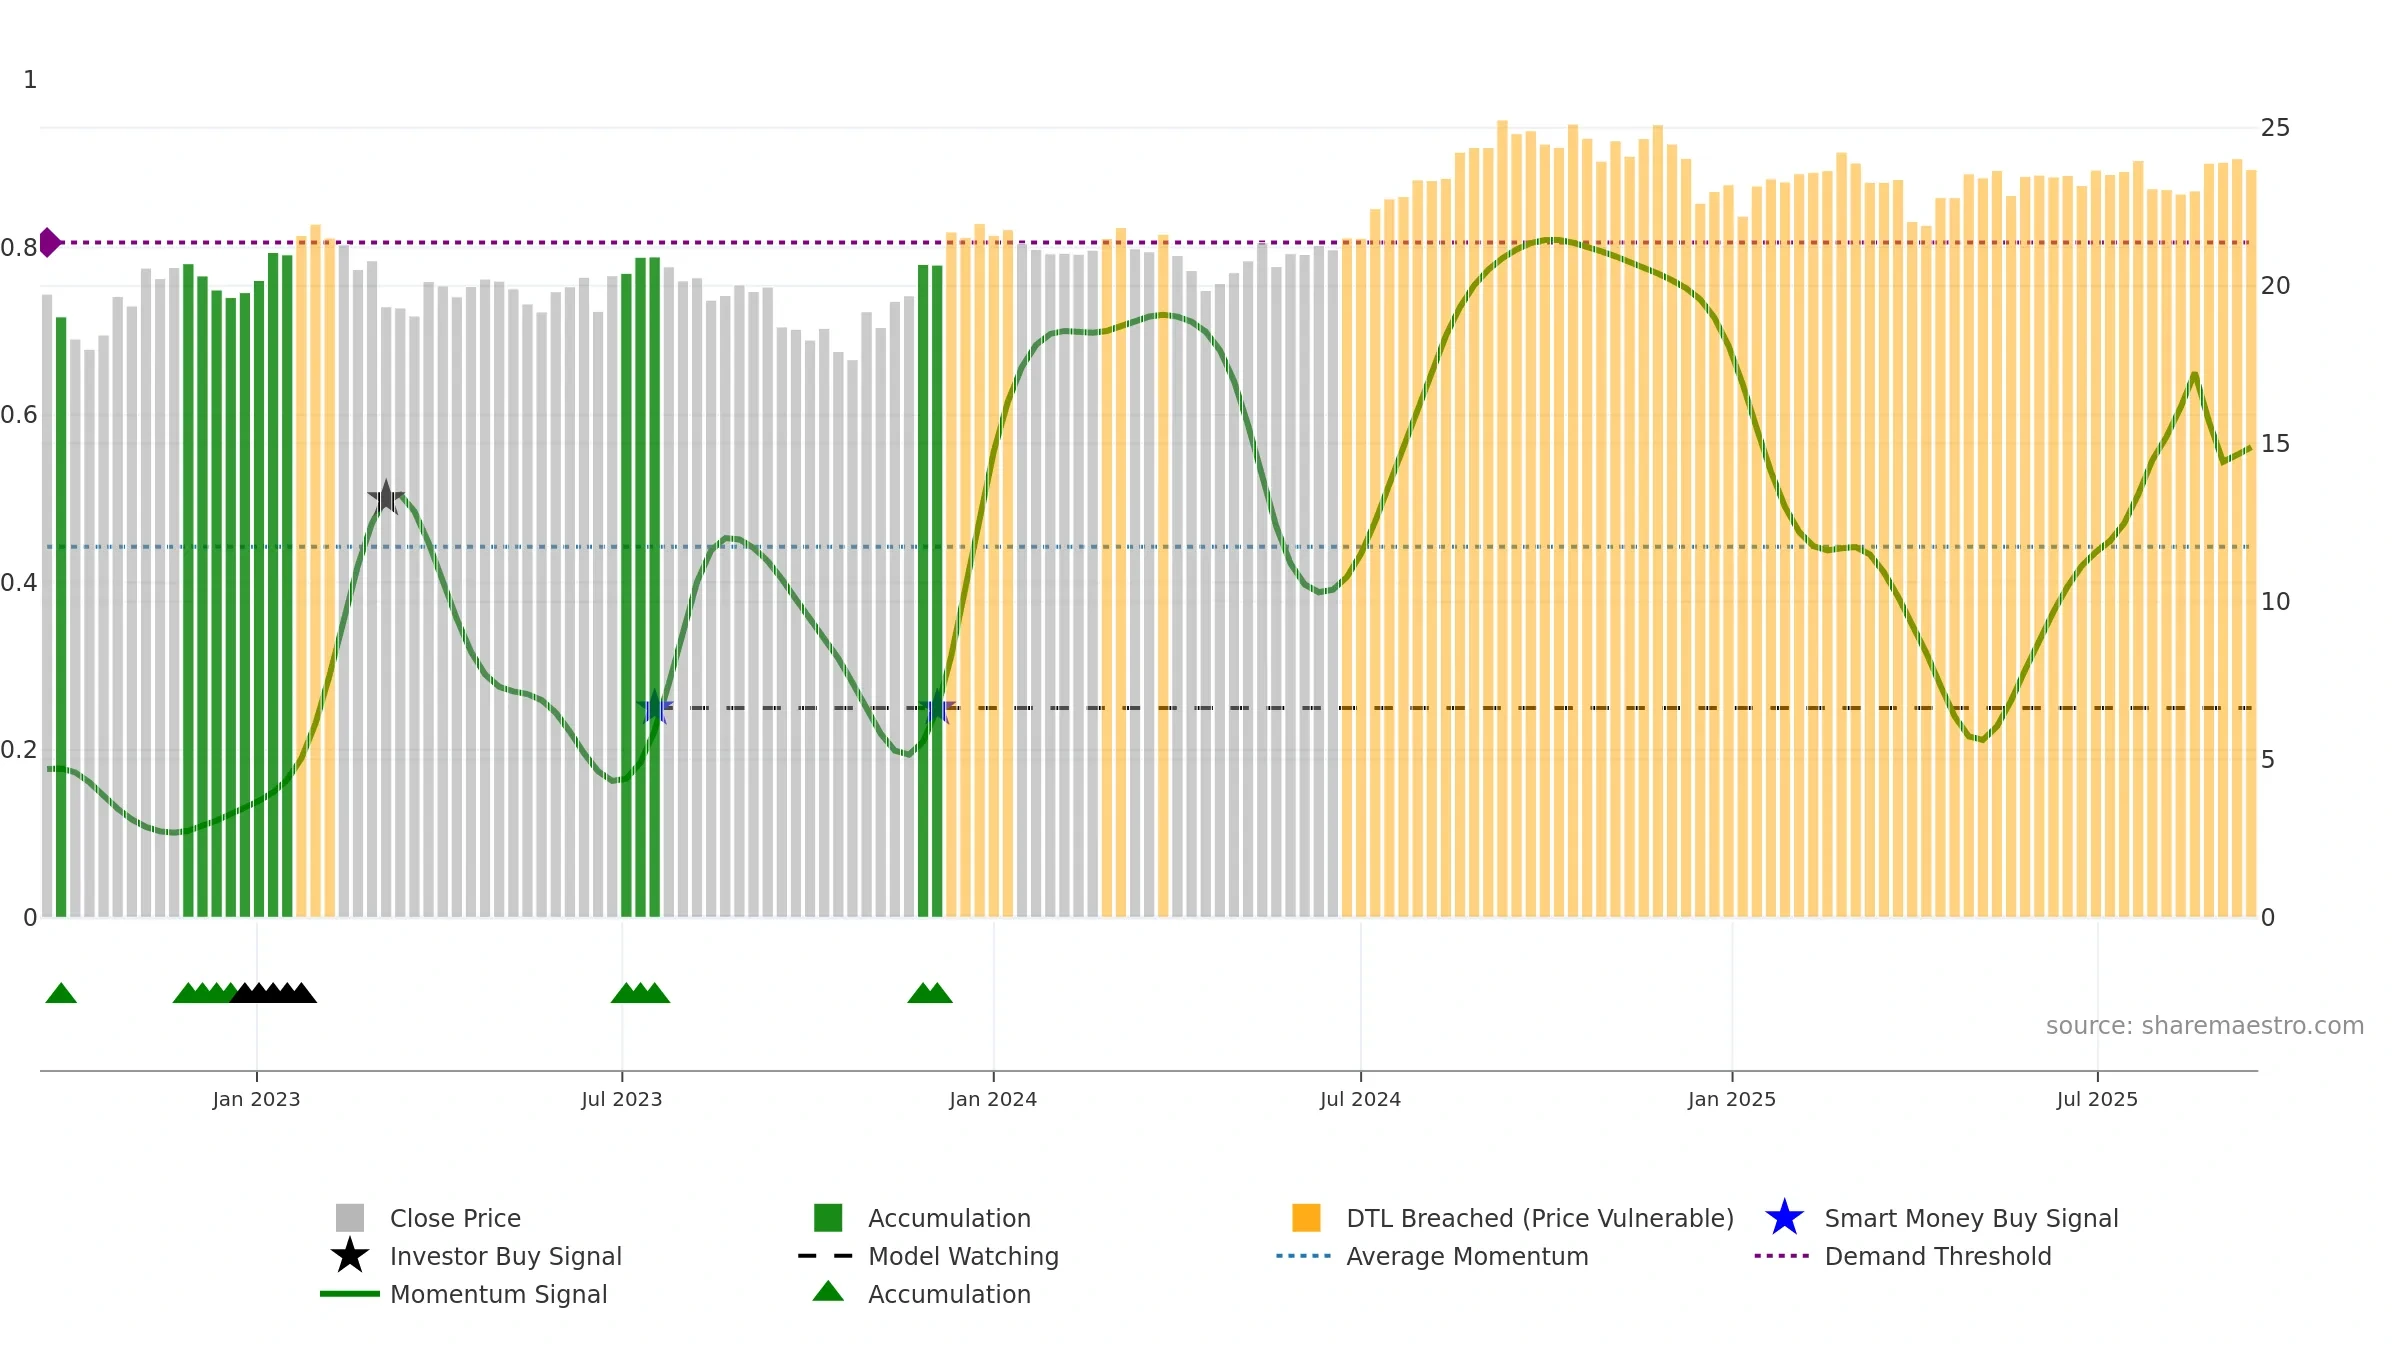The height and width of the screenshot is (1350, 2400).
Task: Click the Jan 2024 axis label
Action: click(x=993, y=1099)
